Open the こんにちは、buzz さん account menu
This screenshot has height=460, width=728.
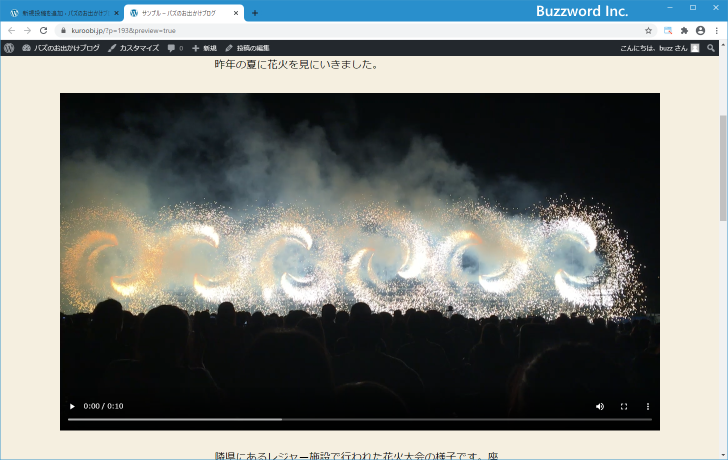659,48
